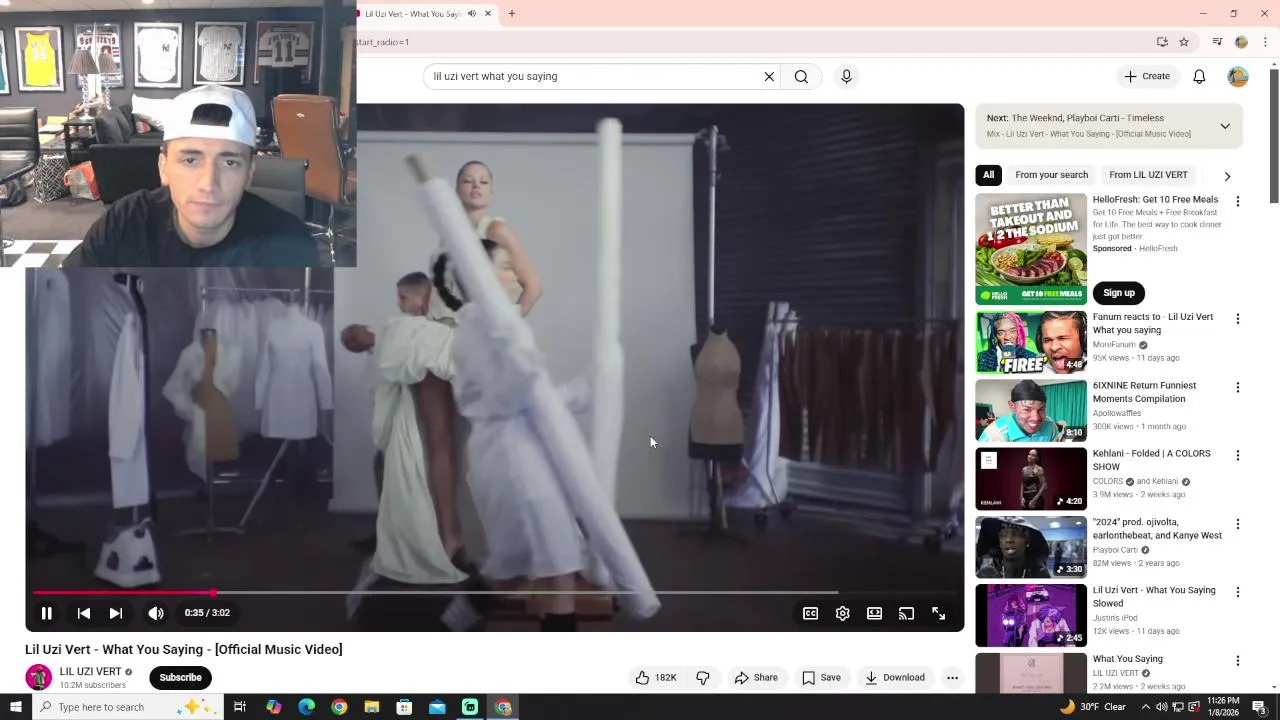This screenshot has width=1280, height=720.
Task: Close the Lil Uzi Vert browser tab
Action: 488,14
